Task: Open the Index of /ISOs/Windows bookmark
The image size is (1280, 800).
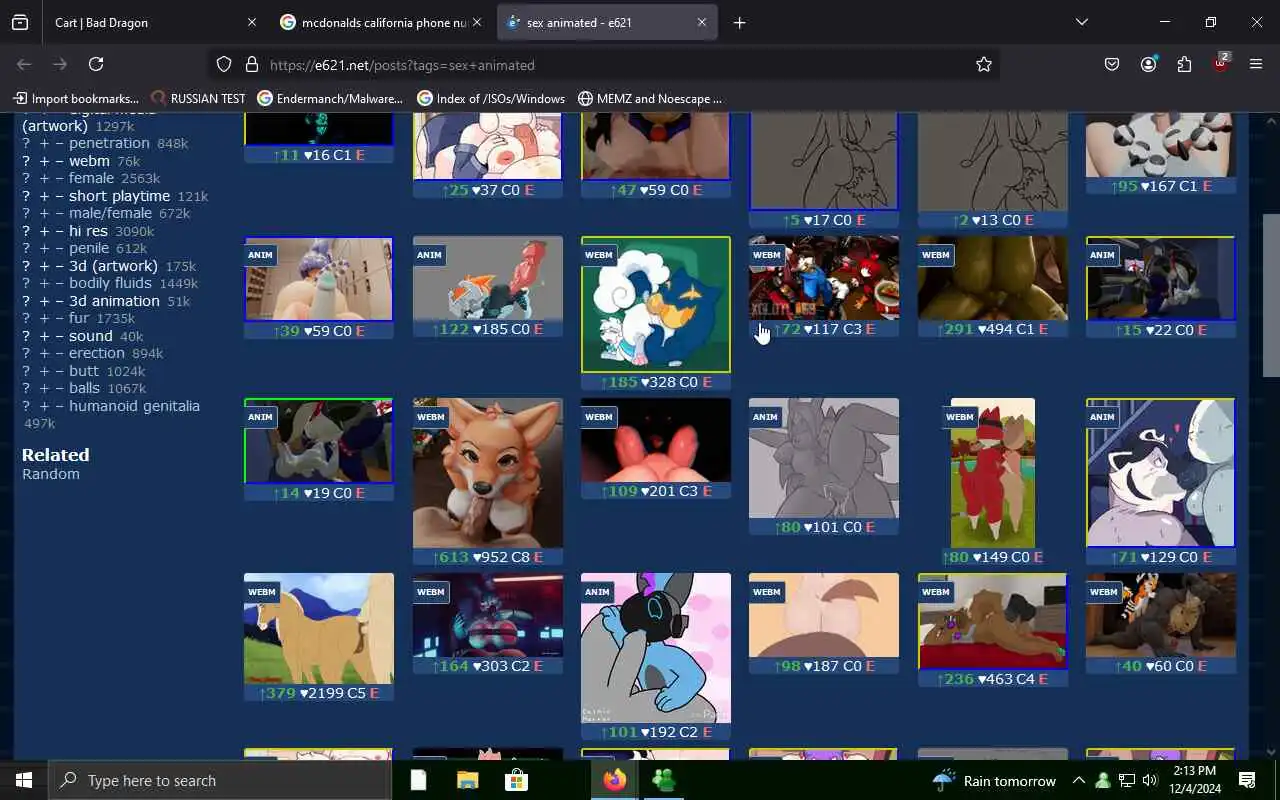Action: [x=491, y=98]
